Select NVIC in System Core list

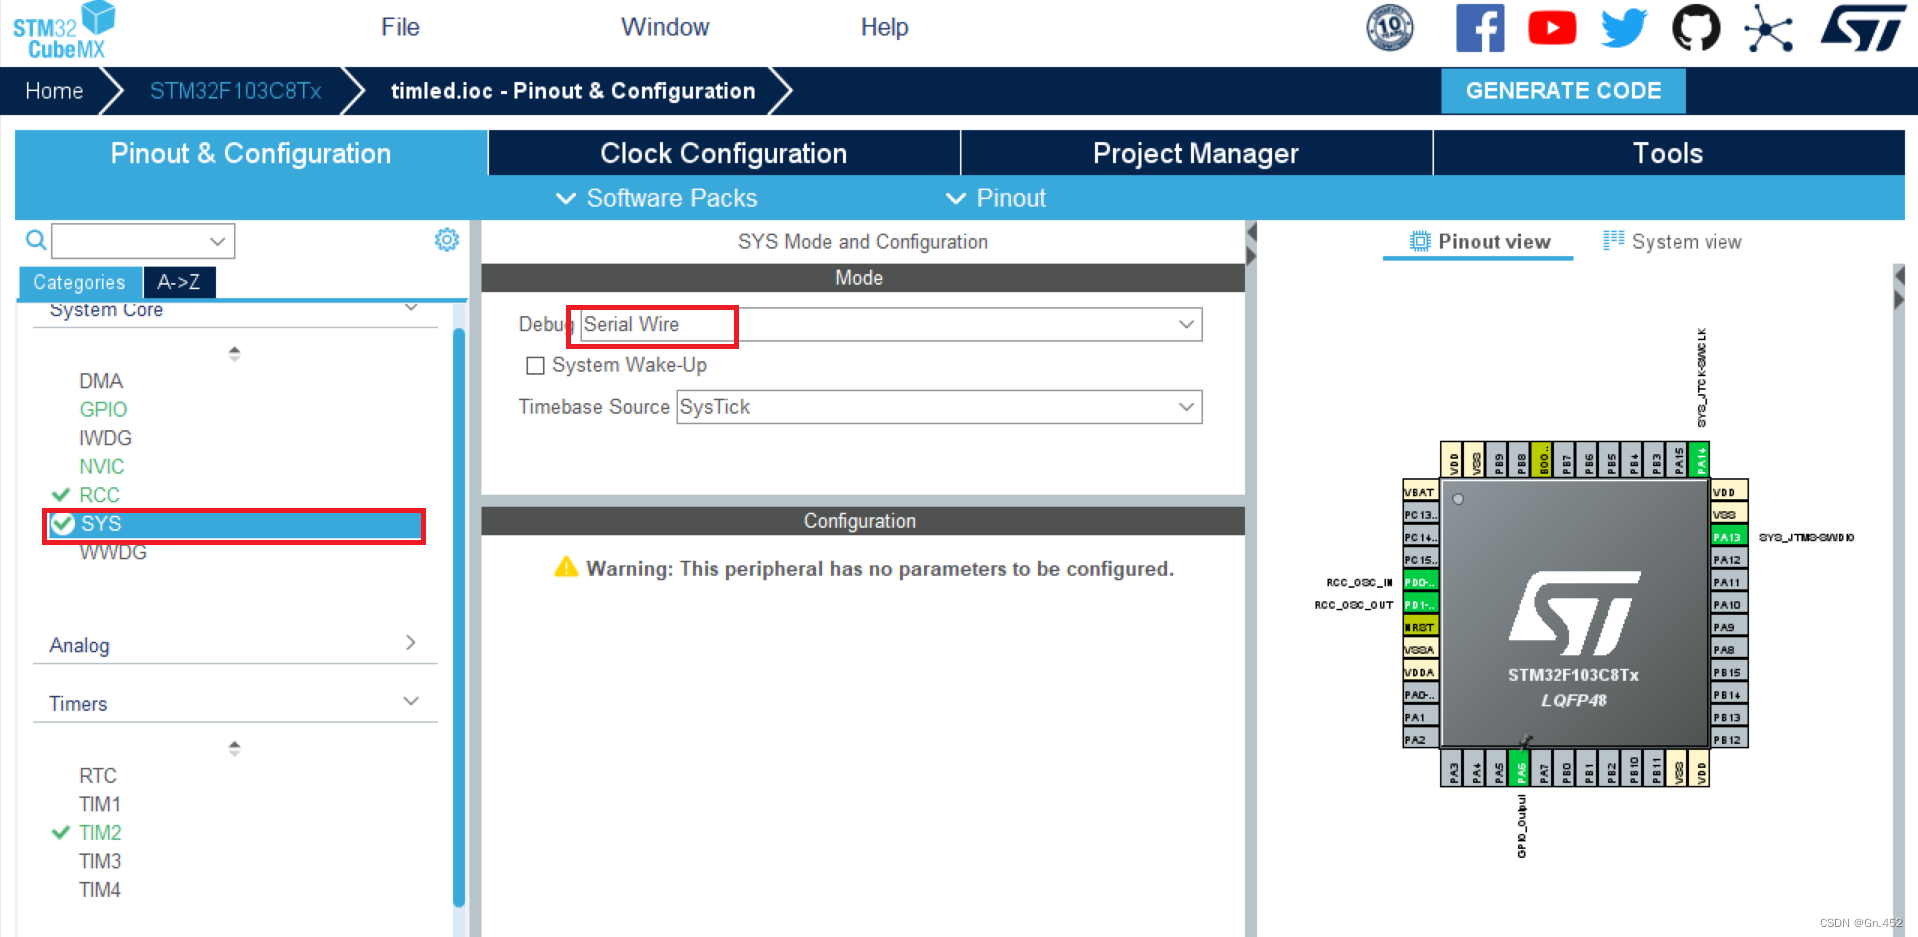click(102, 466)
